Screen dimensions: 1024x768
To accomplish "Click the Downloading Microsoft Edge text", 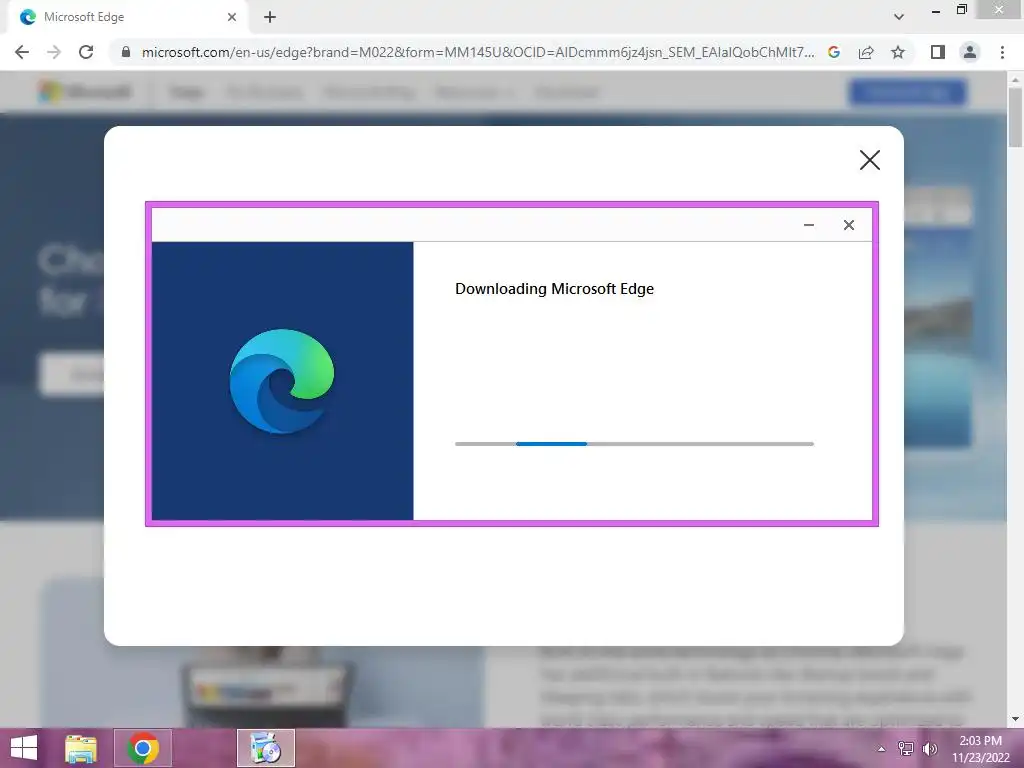I will 554,289.
